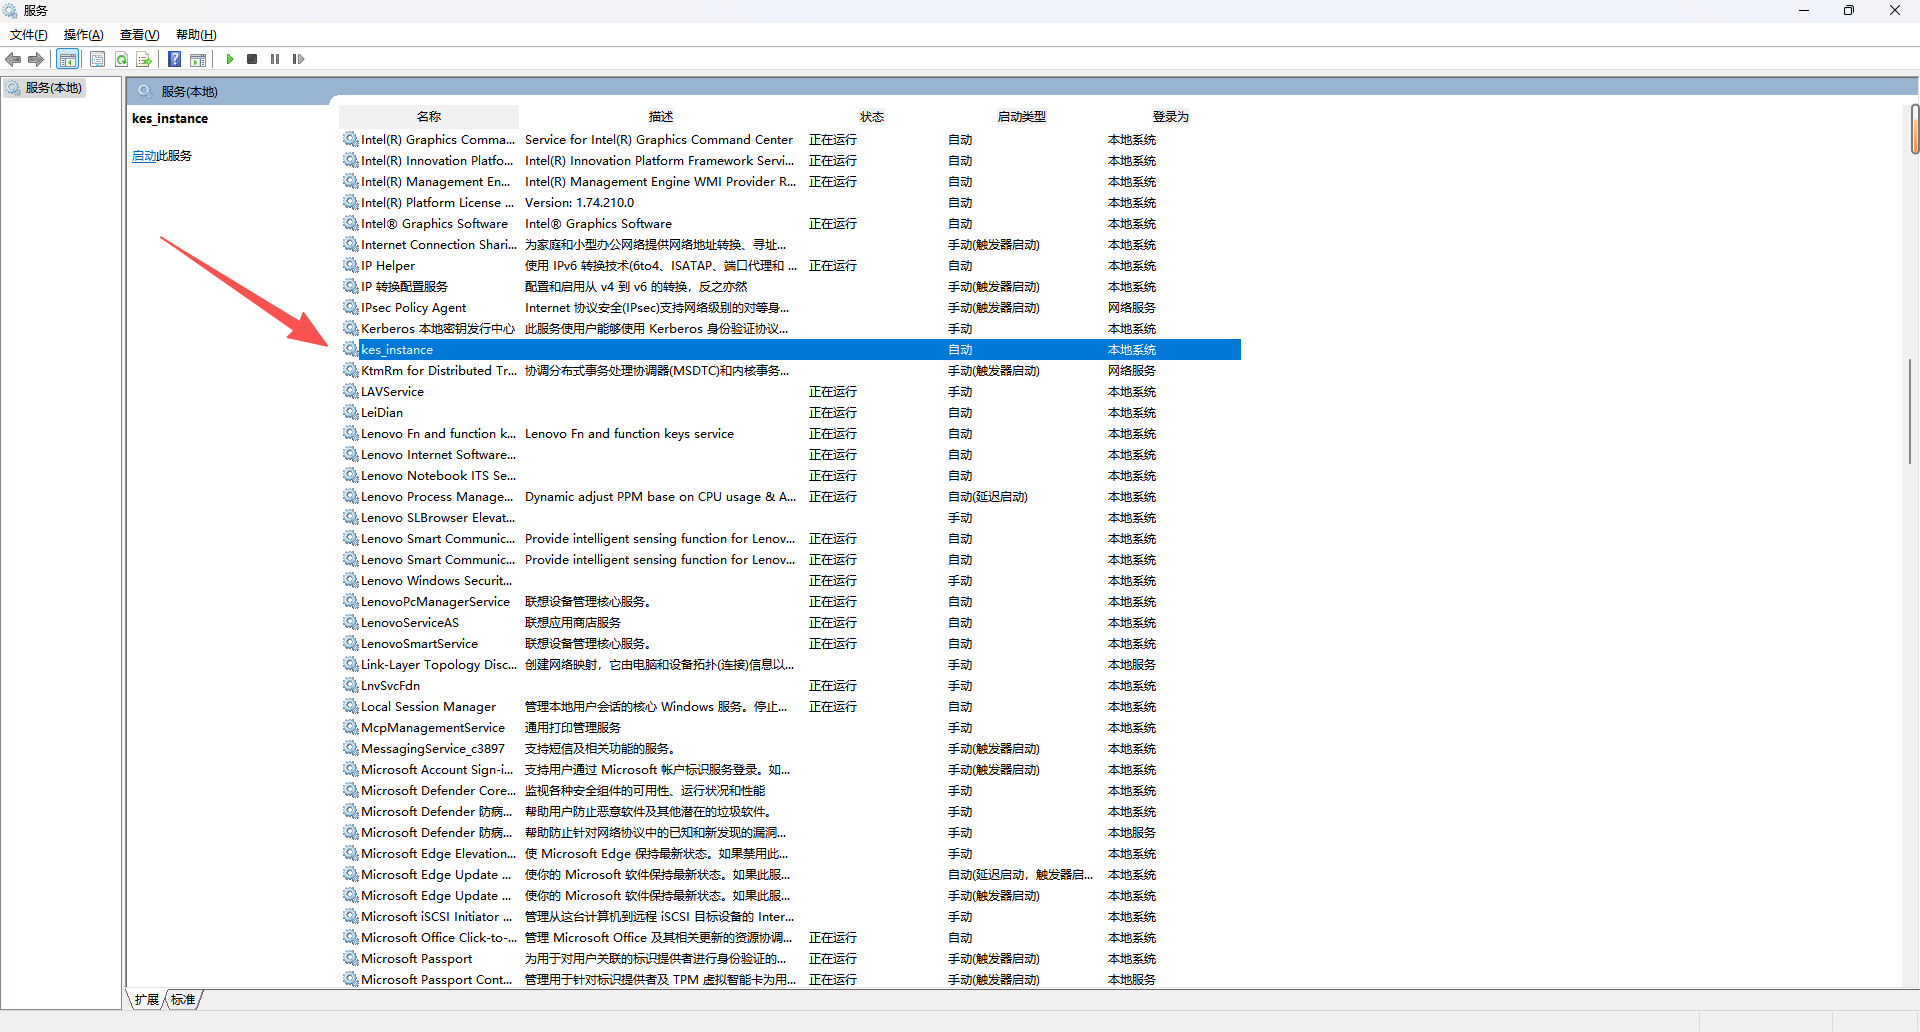The width and height of the screenshot is (1920, 1032).
Task: Click the Pause Service toolbar icon
Action: 275,59
